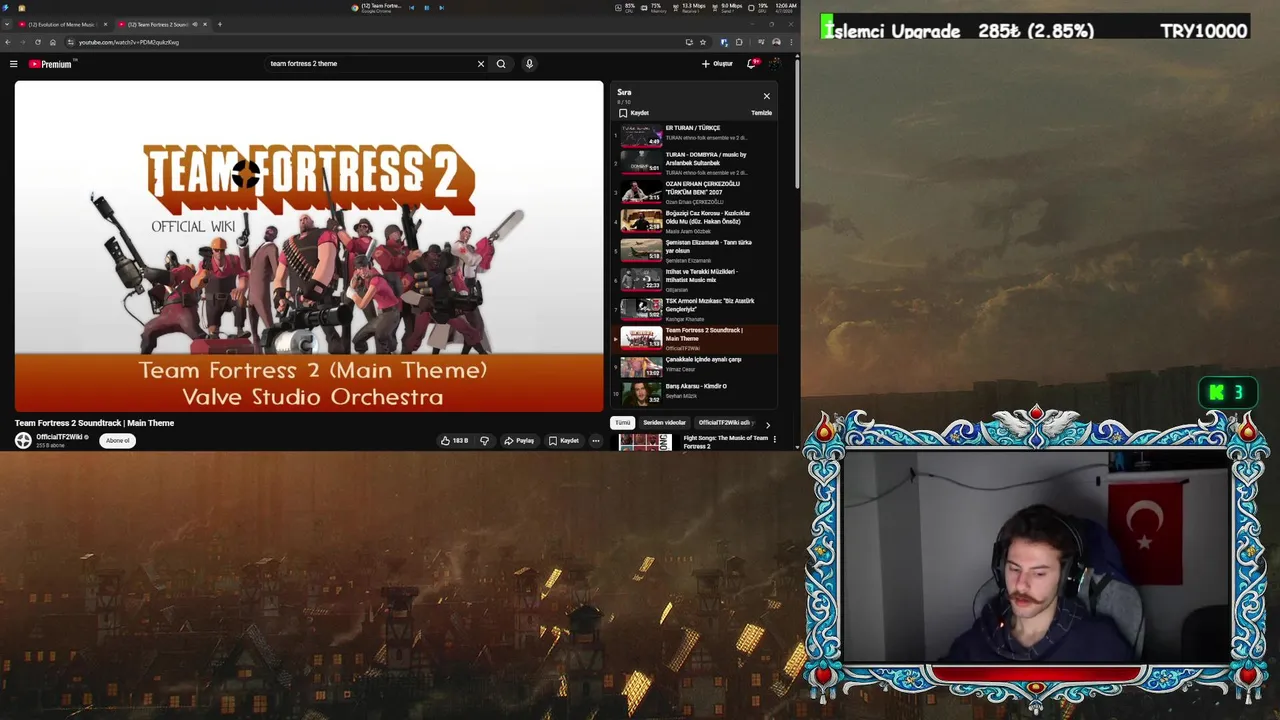Play TURAN - DOMBYRA queue item
This screenshot has width=1280, height=720.
point(694,163)
